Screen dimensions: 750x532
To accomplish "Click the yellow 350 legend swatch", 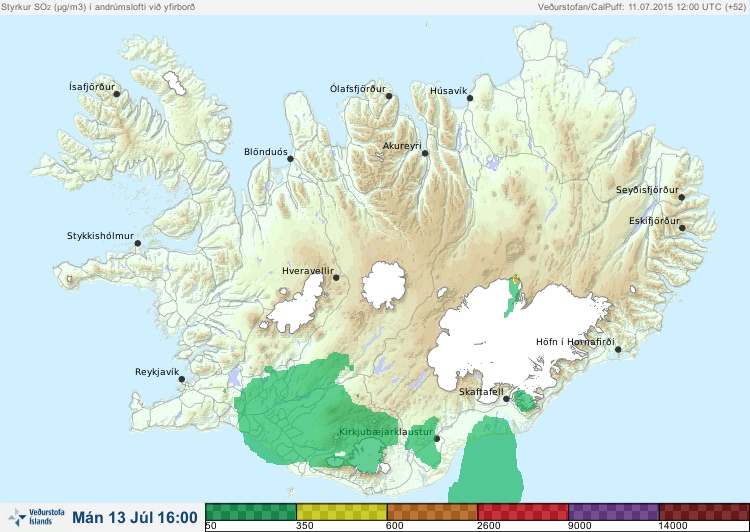I will [342, 512].
